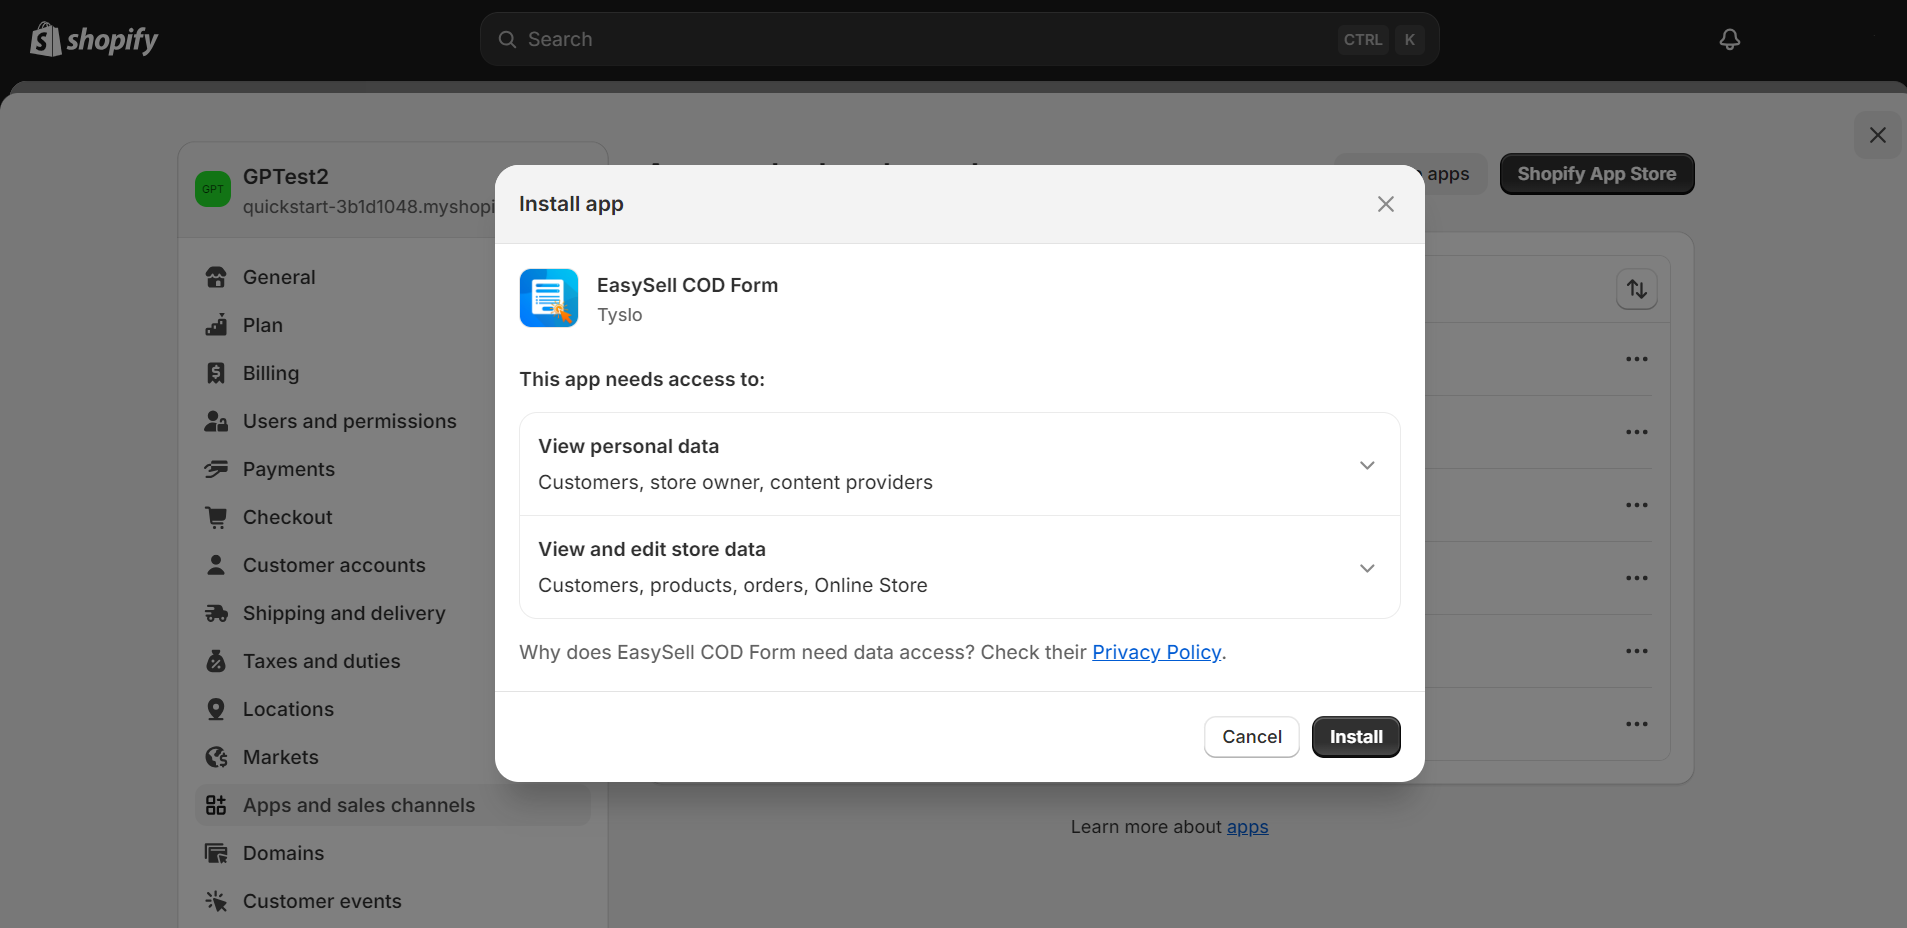Image resolution: width=1907 pixels, height=928 pixels.
Task: Expand View personal data permissions
Action: [1366, 465]
